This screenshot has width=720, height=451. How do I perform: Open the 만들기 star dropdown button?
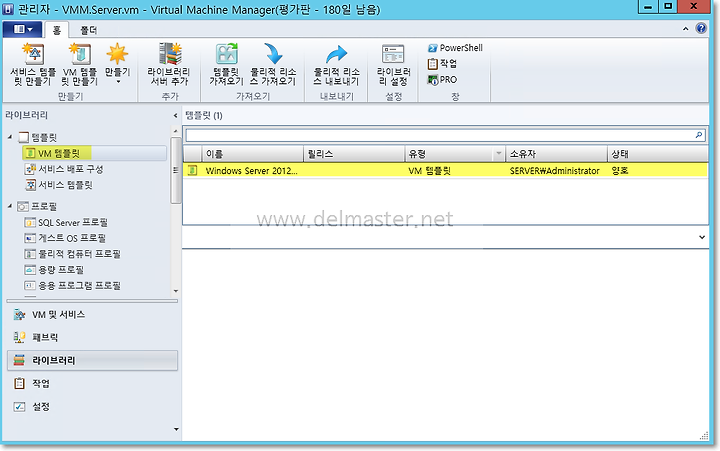(118, 64)
